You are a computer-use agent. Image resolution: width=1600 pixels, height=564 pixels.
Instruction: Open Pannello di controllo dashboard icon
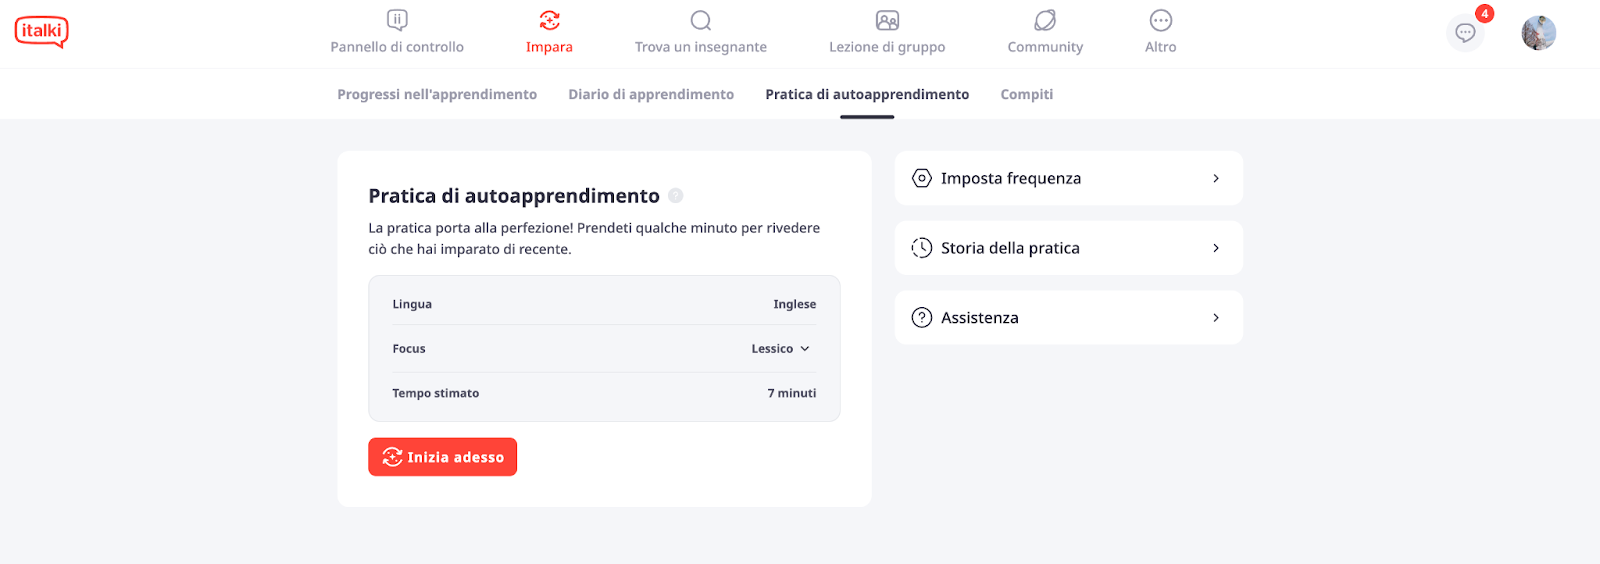point(397,20)
